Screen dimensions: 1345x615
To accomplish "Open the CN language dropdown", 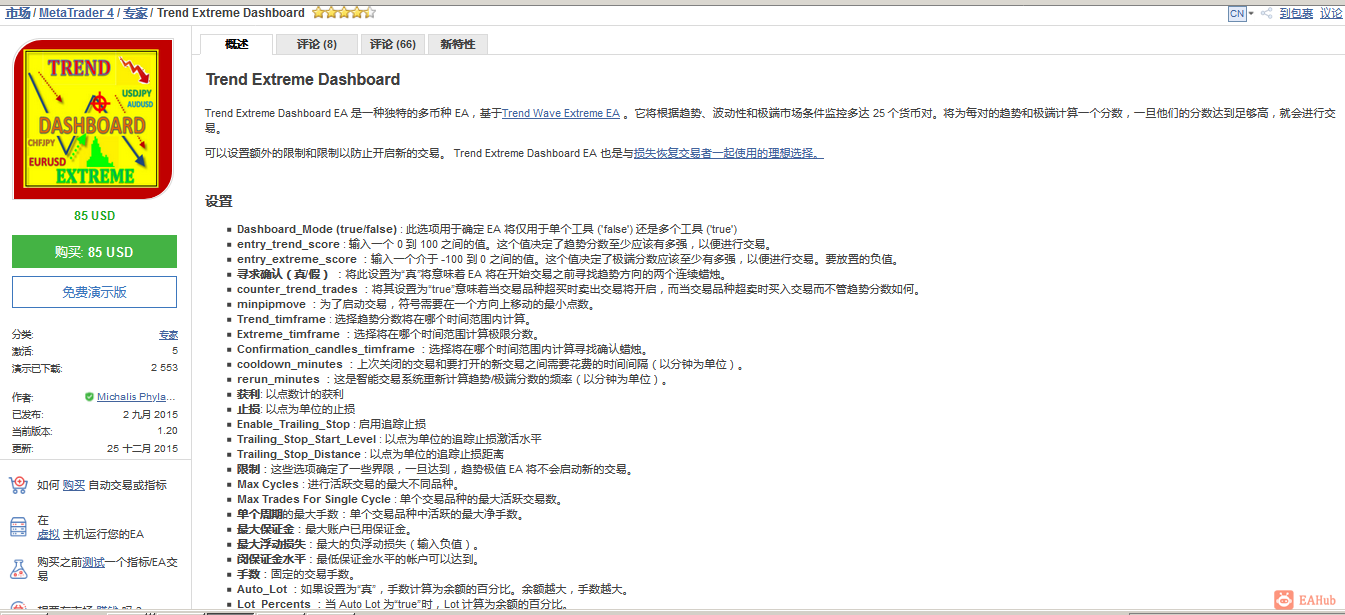I will (1240, 13).
